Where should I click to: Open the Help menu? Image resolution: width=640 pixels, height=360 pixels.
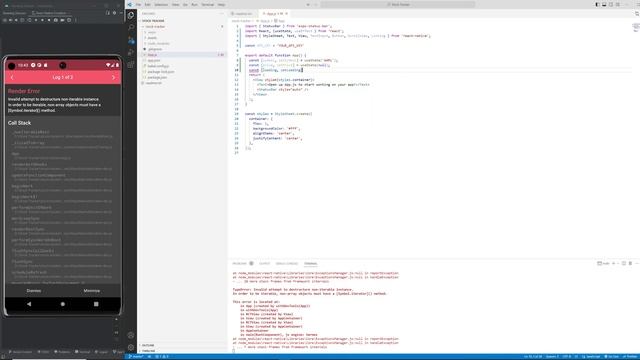(221, 4)
